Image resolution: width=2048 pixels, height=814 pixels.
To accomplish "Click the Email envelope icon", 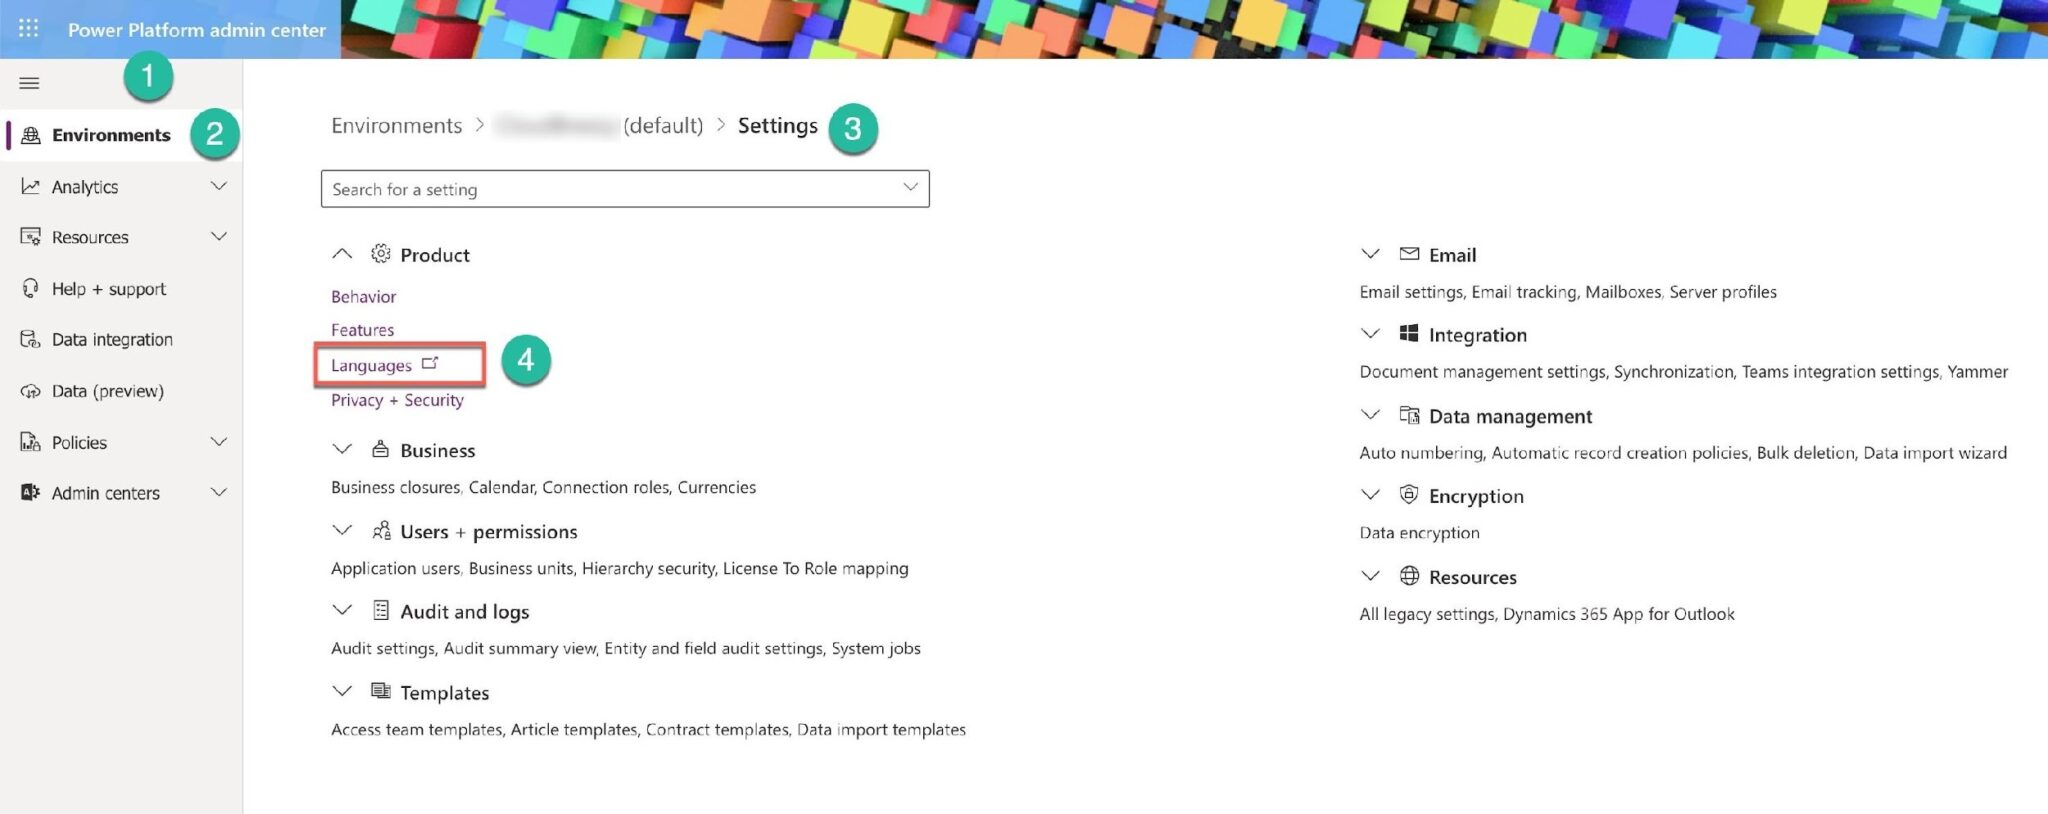I will (x=1409, y=254).
